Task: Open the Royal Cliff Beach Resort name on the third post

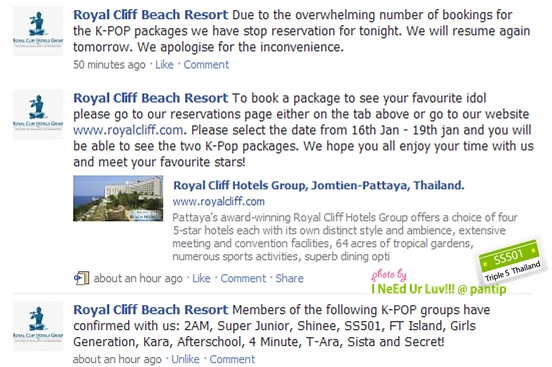Action: 151,310
